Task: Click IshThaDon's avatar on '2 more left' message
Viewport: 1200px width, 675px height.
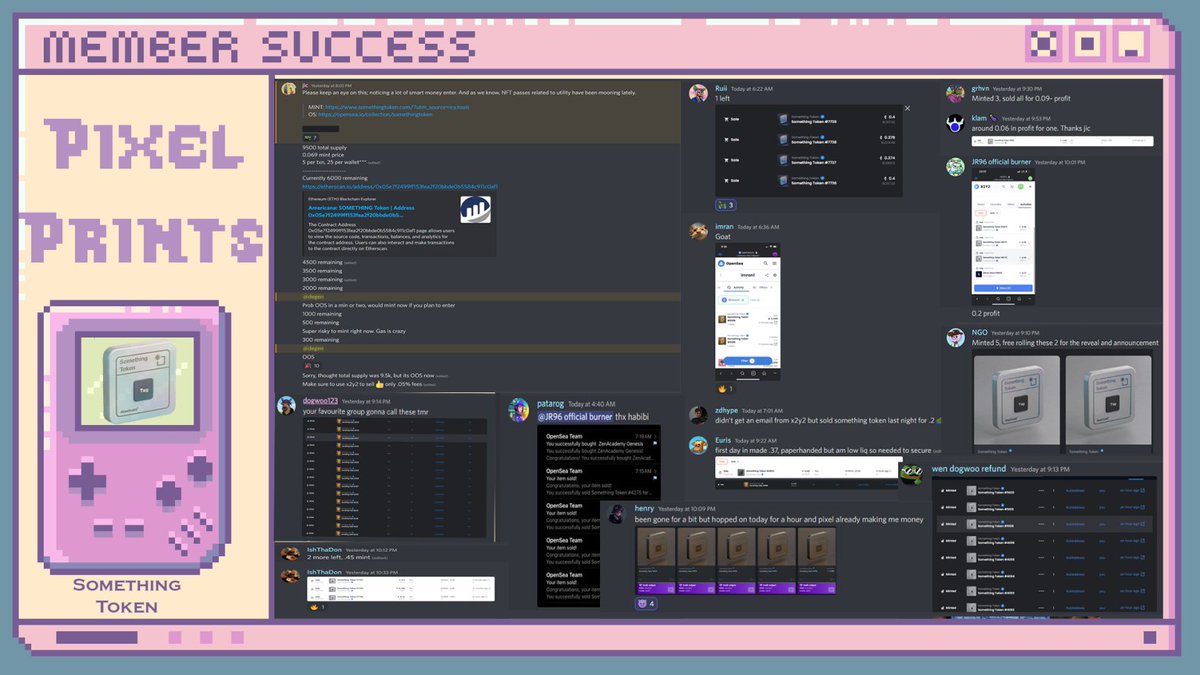Action: (x=289, y=553)
